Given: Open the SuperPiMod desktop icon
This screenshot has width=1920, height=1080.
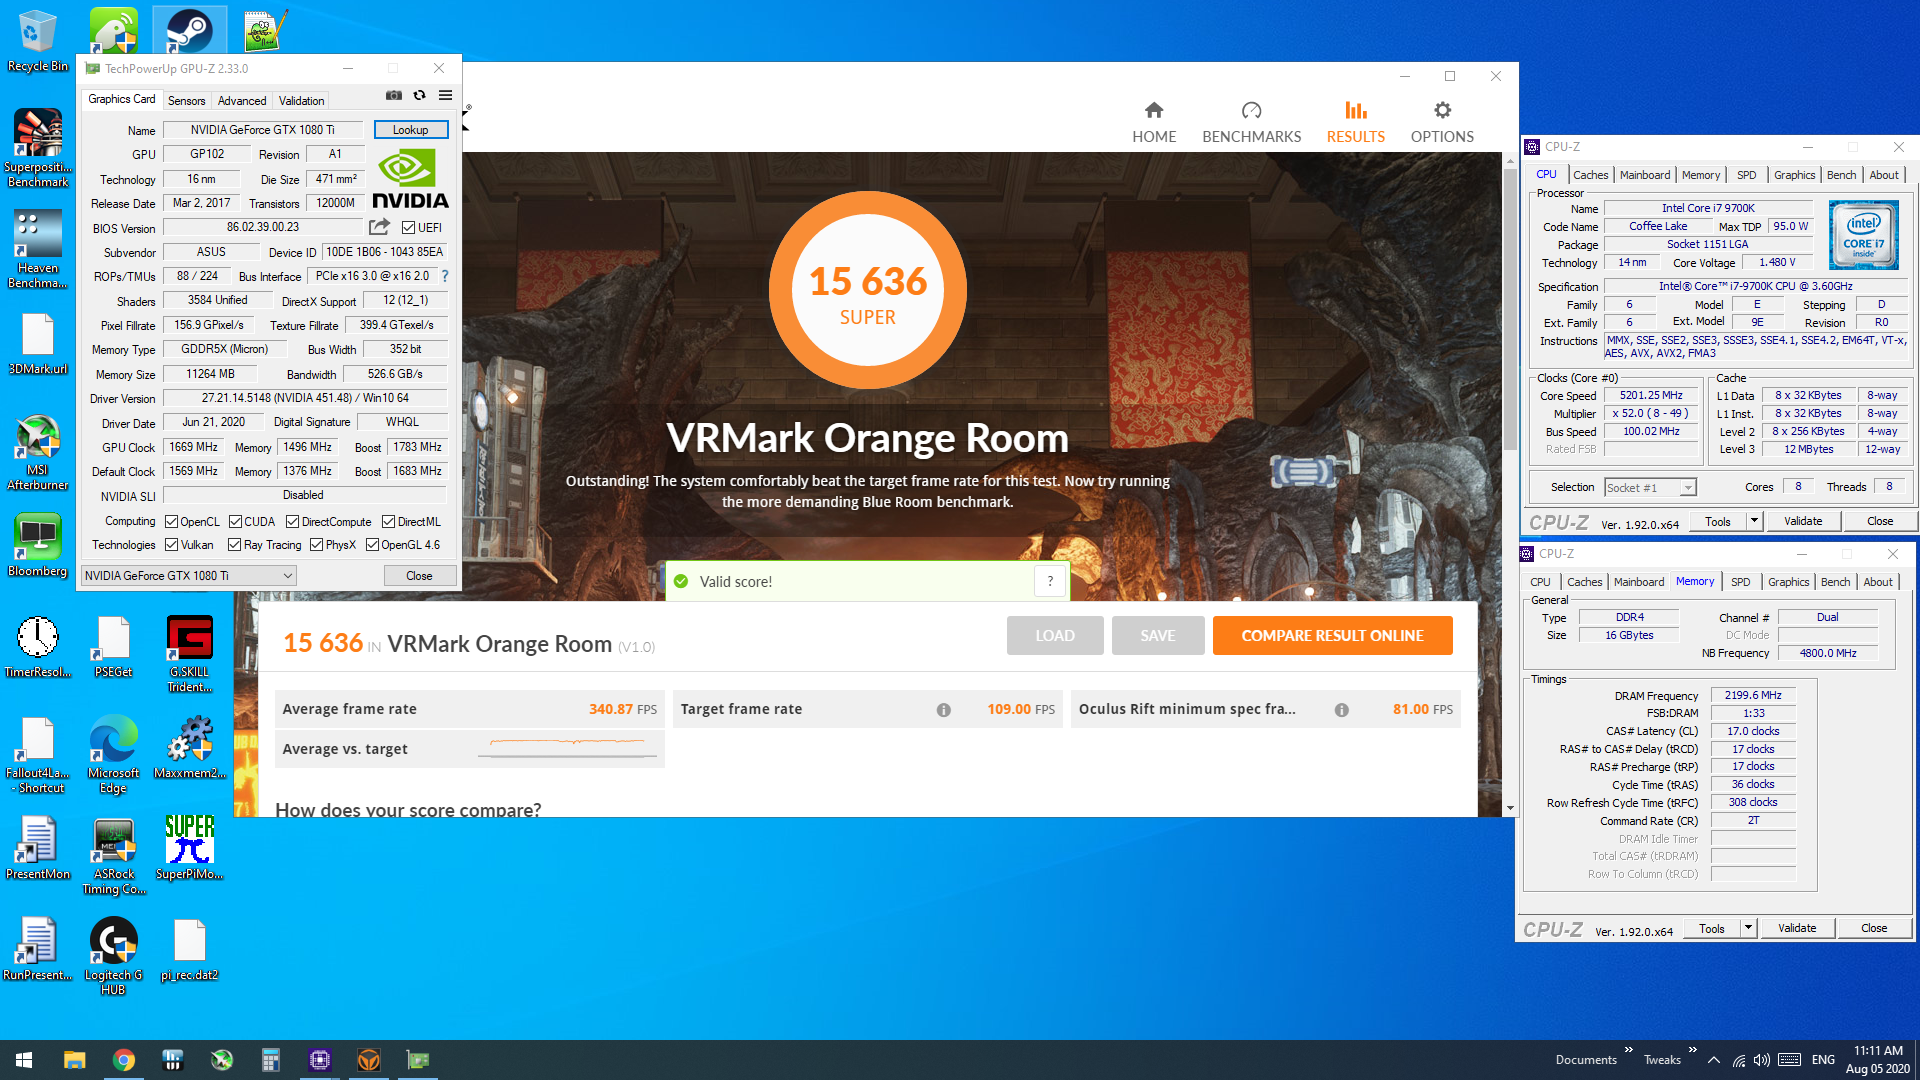Looking at the screenshot, I should [189, 848].
